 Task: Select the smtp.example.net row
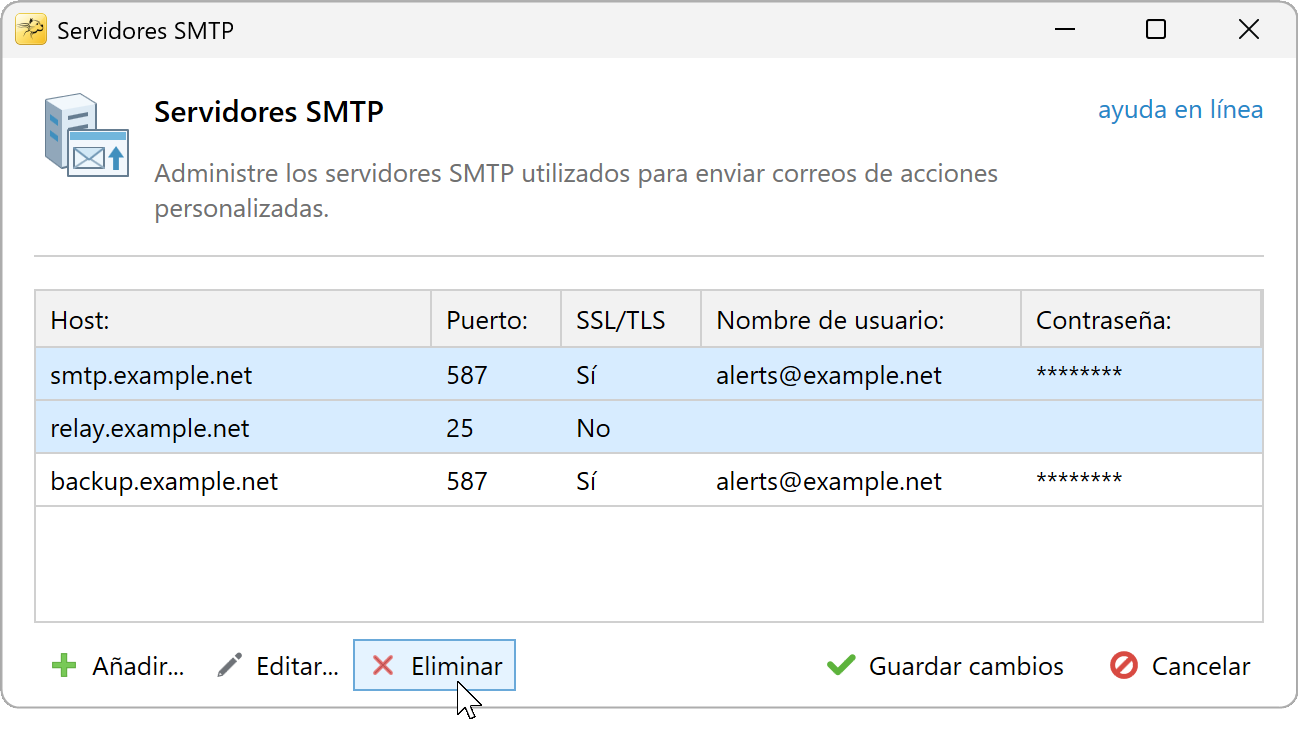coord(648,375)
